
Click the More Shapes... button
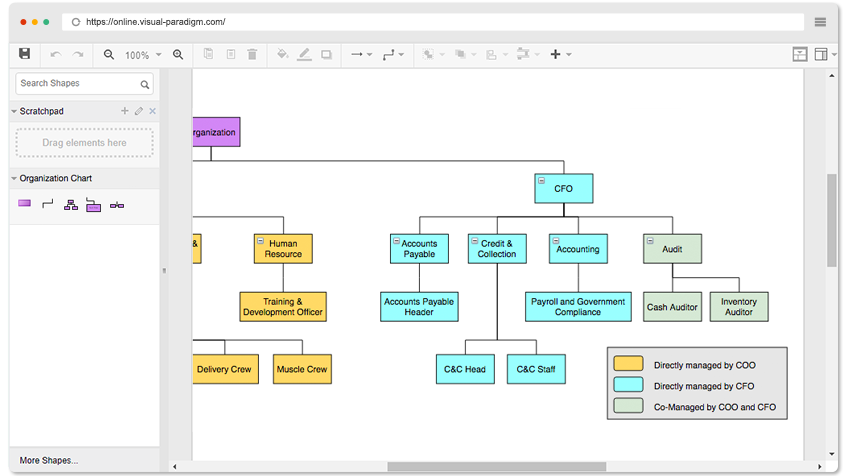(x=49, y=460)
